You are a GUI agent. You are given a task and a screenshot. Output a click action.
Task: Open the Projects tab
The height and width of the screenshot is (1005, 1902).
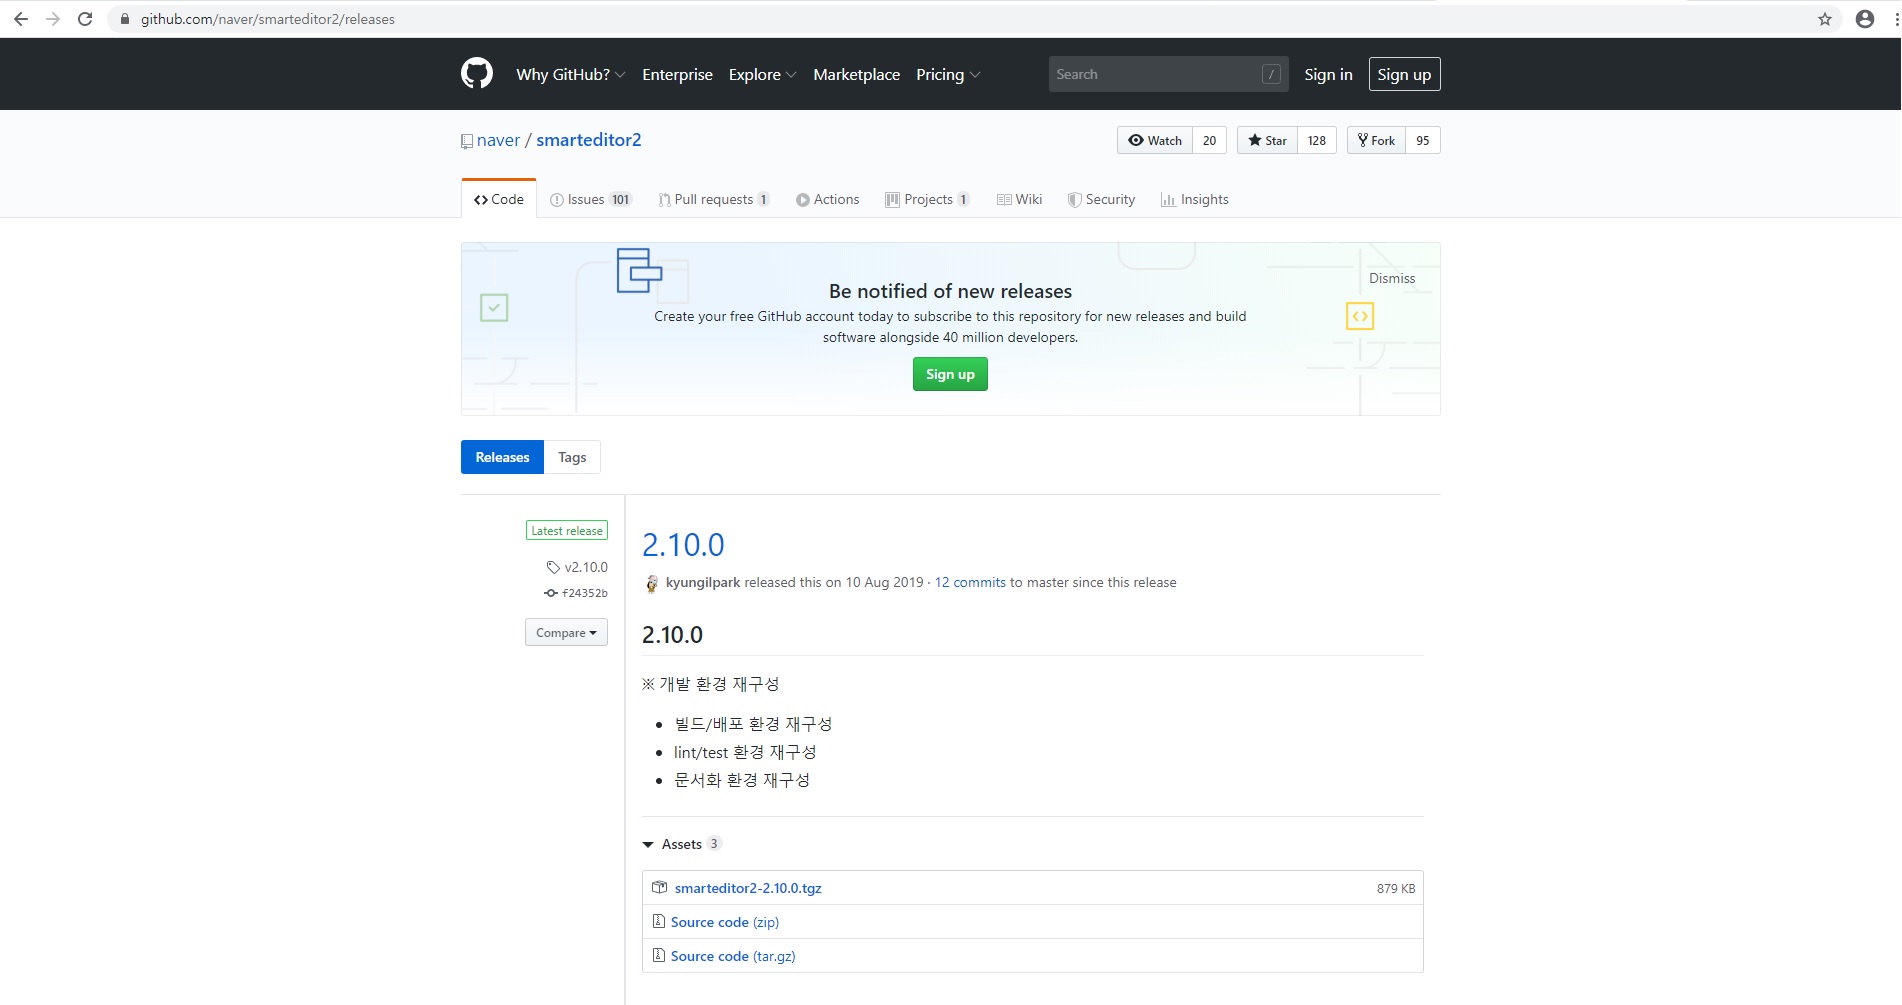click(x=927, y=199)
